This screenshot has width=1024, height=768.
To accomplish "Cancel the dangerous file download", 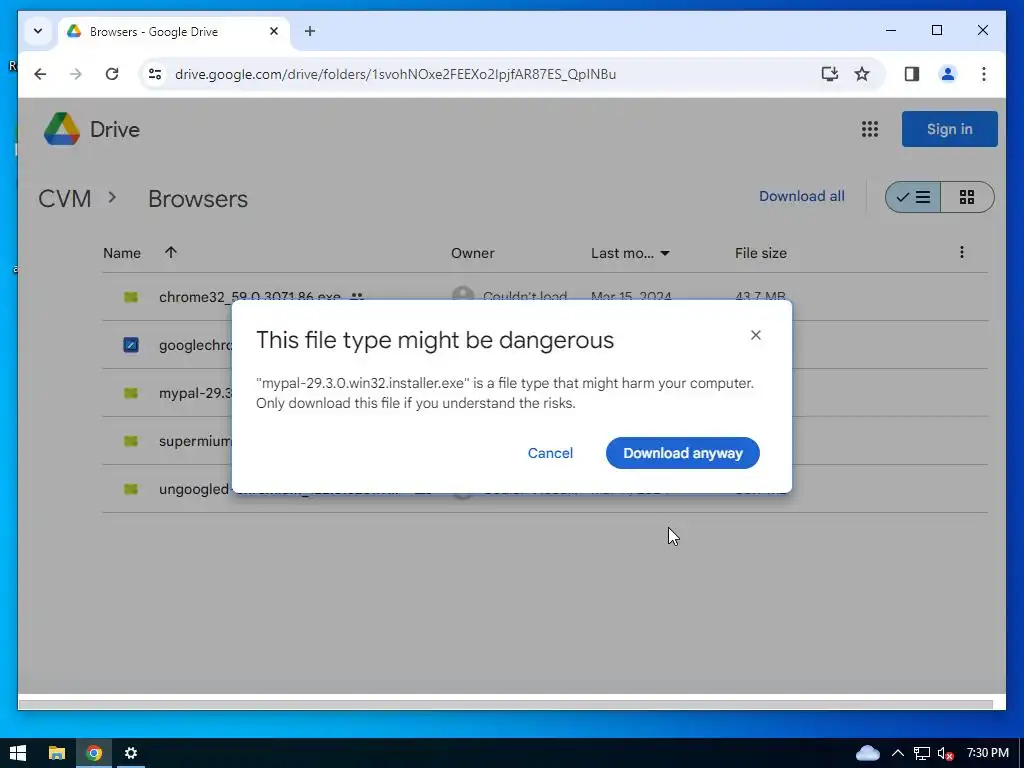I will click(x=550, y=453).
